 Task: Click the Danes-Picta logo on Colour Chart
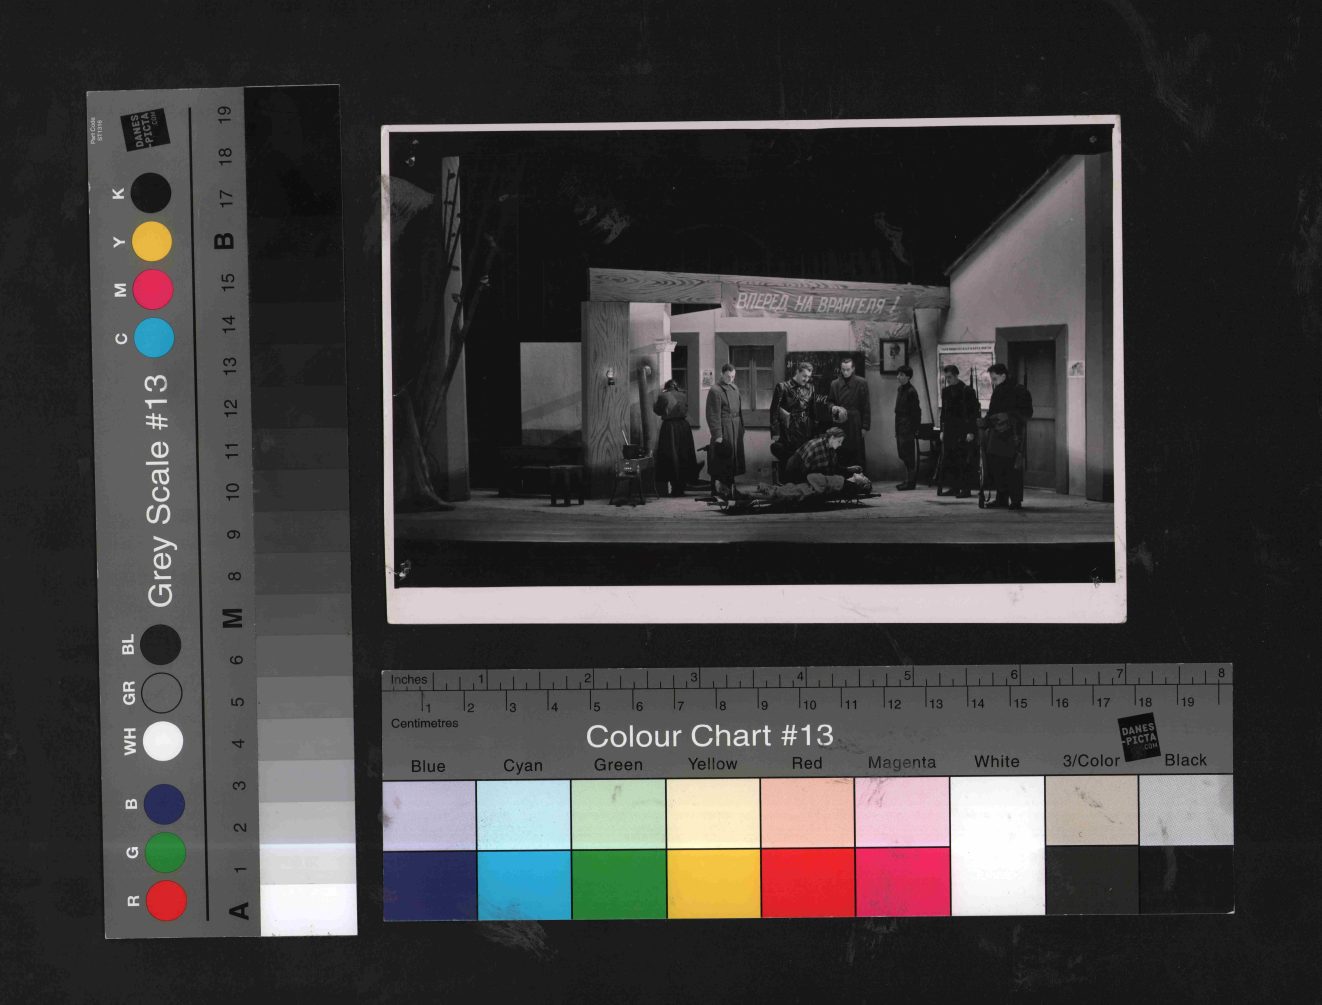click(1138, 737)
